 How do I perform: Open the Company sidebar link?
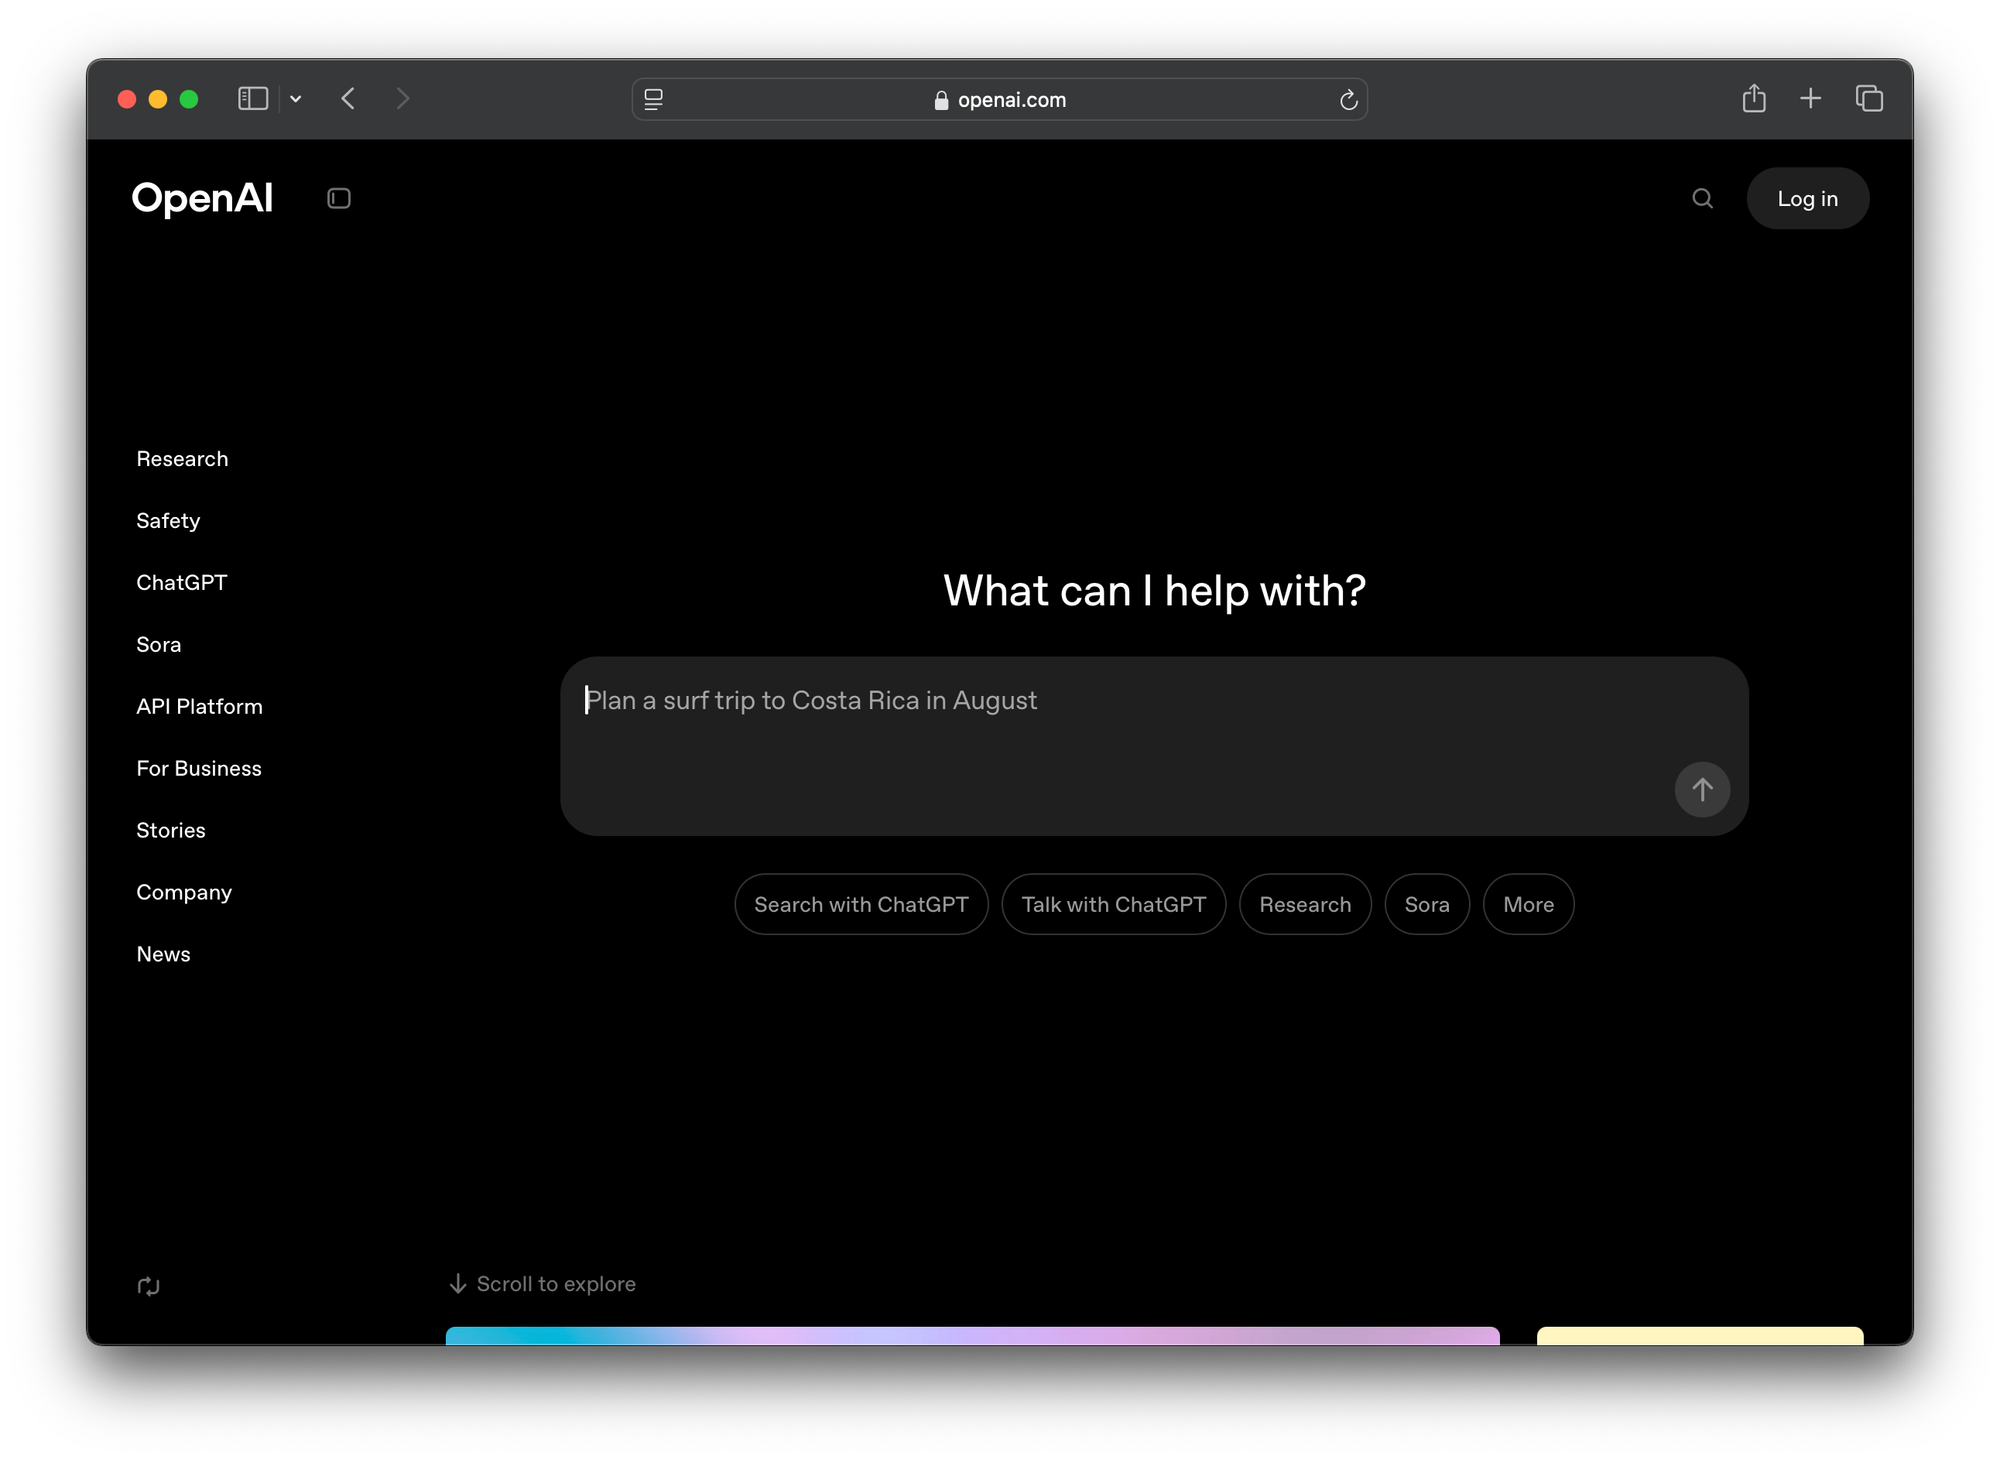pyautogui.click(x=184, y=892)
